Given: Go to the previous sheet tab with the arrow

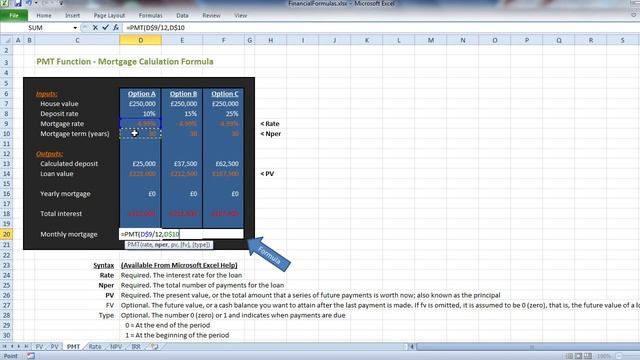Looking at the screenshot, I should (12, 347).
